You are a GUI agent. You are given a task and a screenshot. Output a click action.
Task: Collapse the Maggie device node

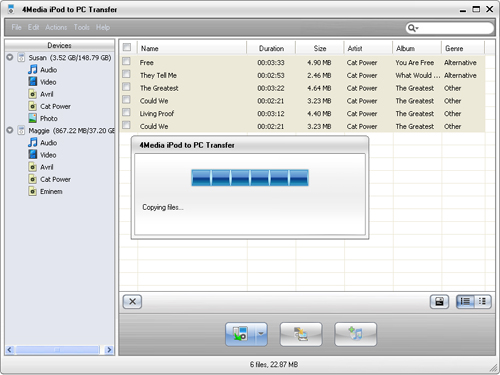pos(10,130)
